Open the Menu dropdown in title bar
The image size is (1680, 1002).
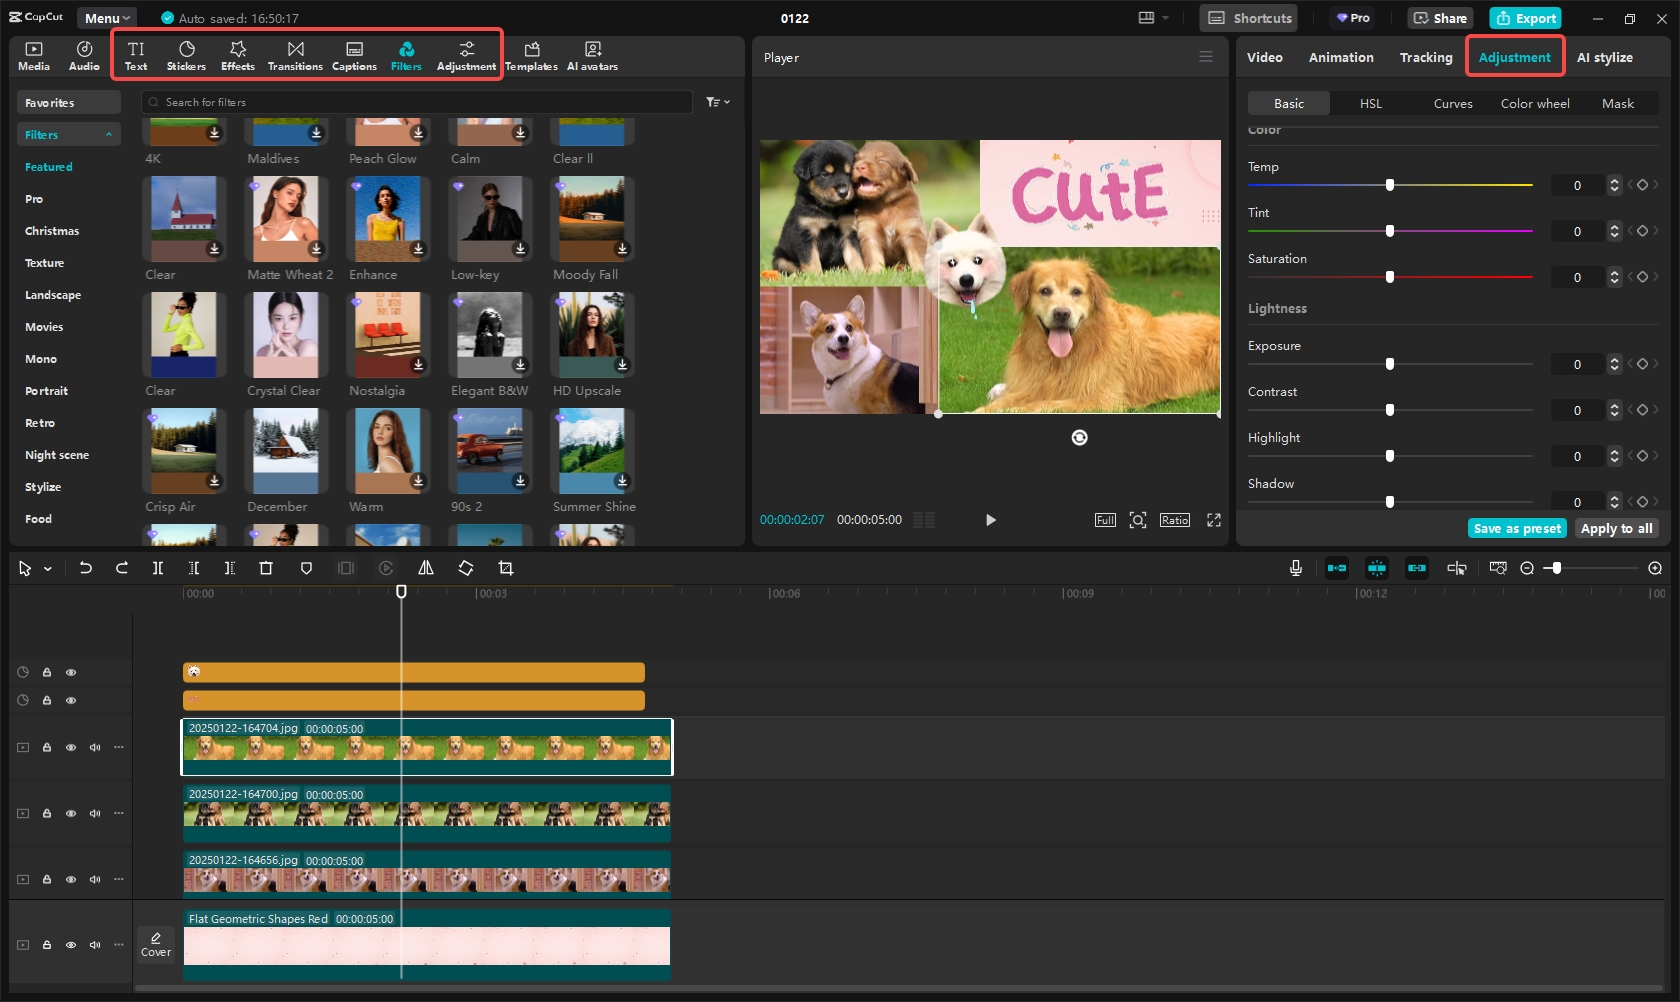107,18
